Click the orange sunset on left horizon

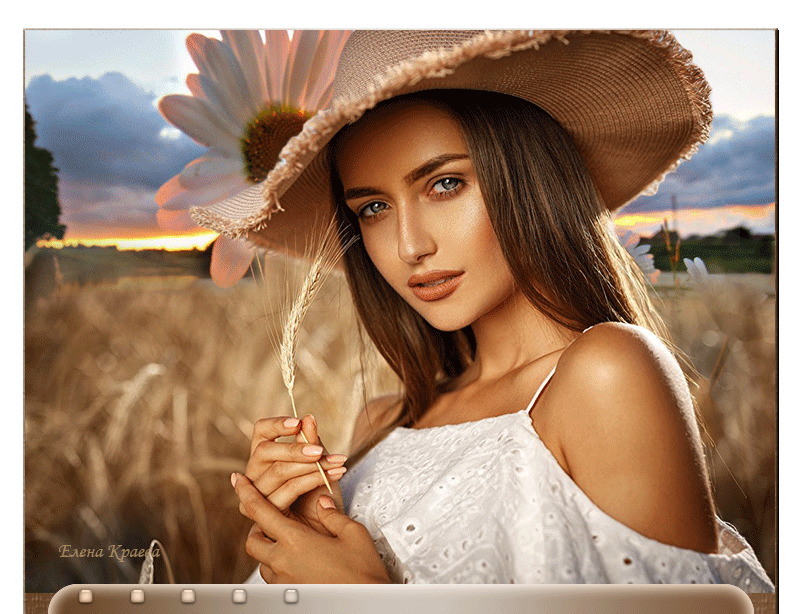(150, 240)
